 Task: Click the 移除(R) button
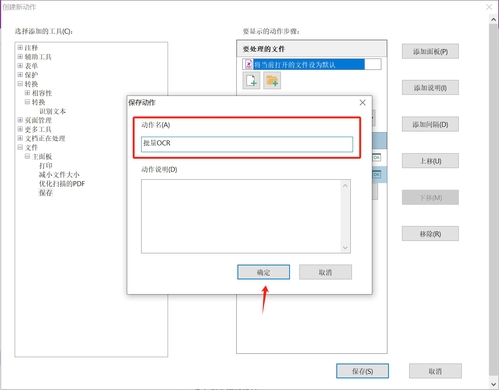click(x=430, y=234)
